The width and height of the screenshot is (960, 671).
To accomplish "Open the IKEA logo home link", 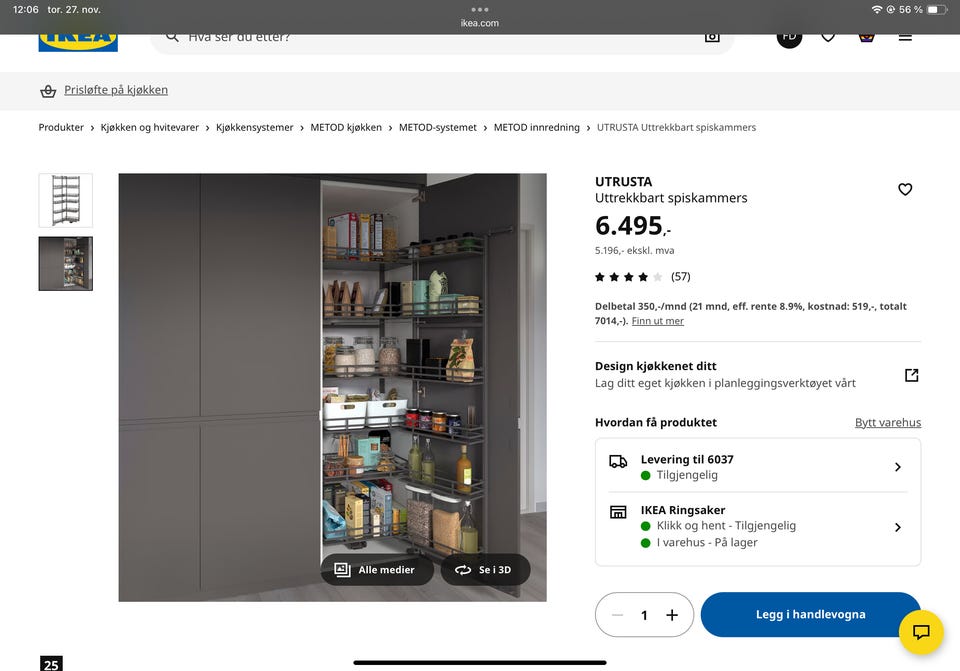I will 78,42.
